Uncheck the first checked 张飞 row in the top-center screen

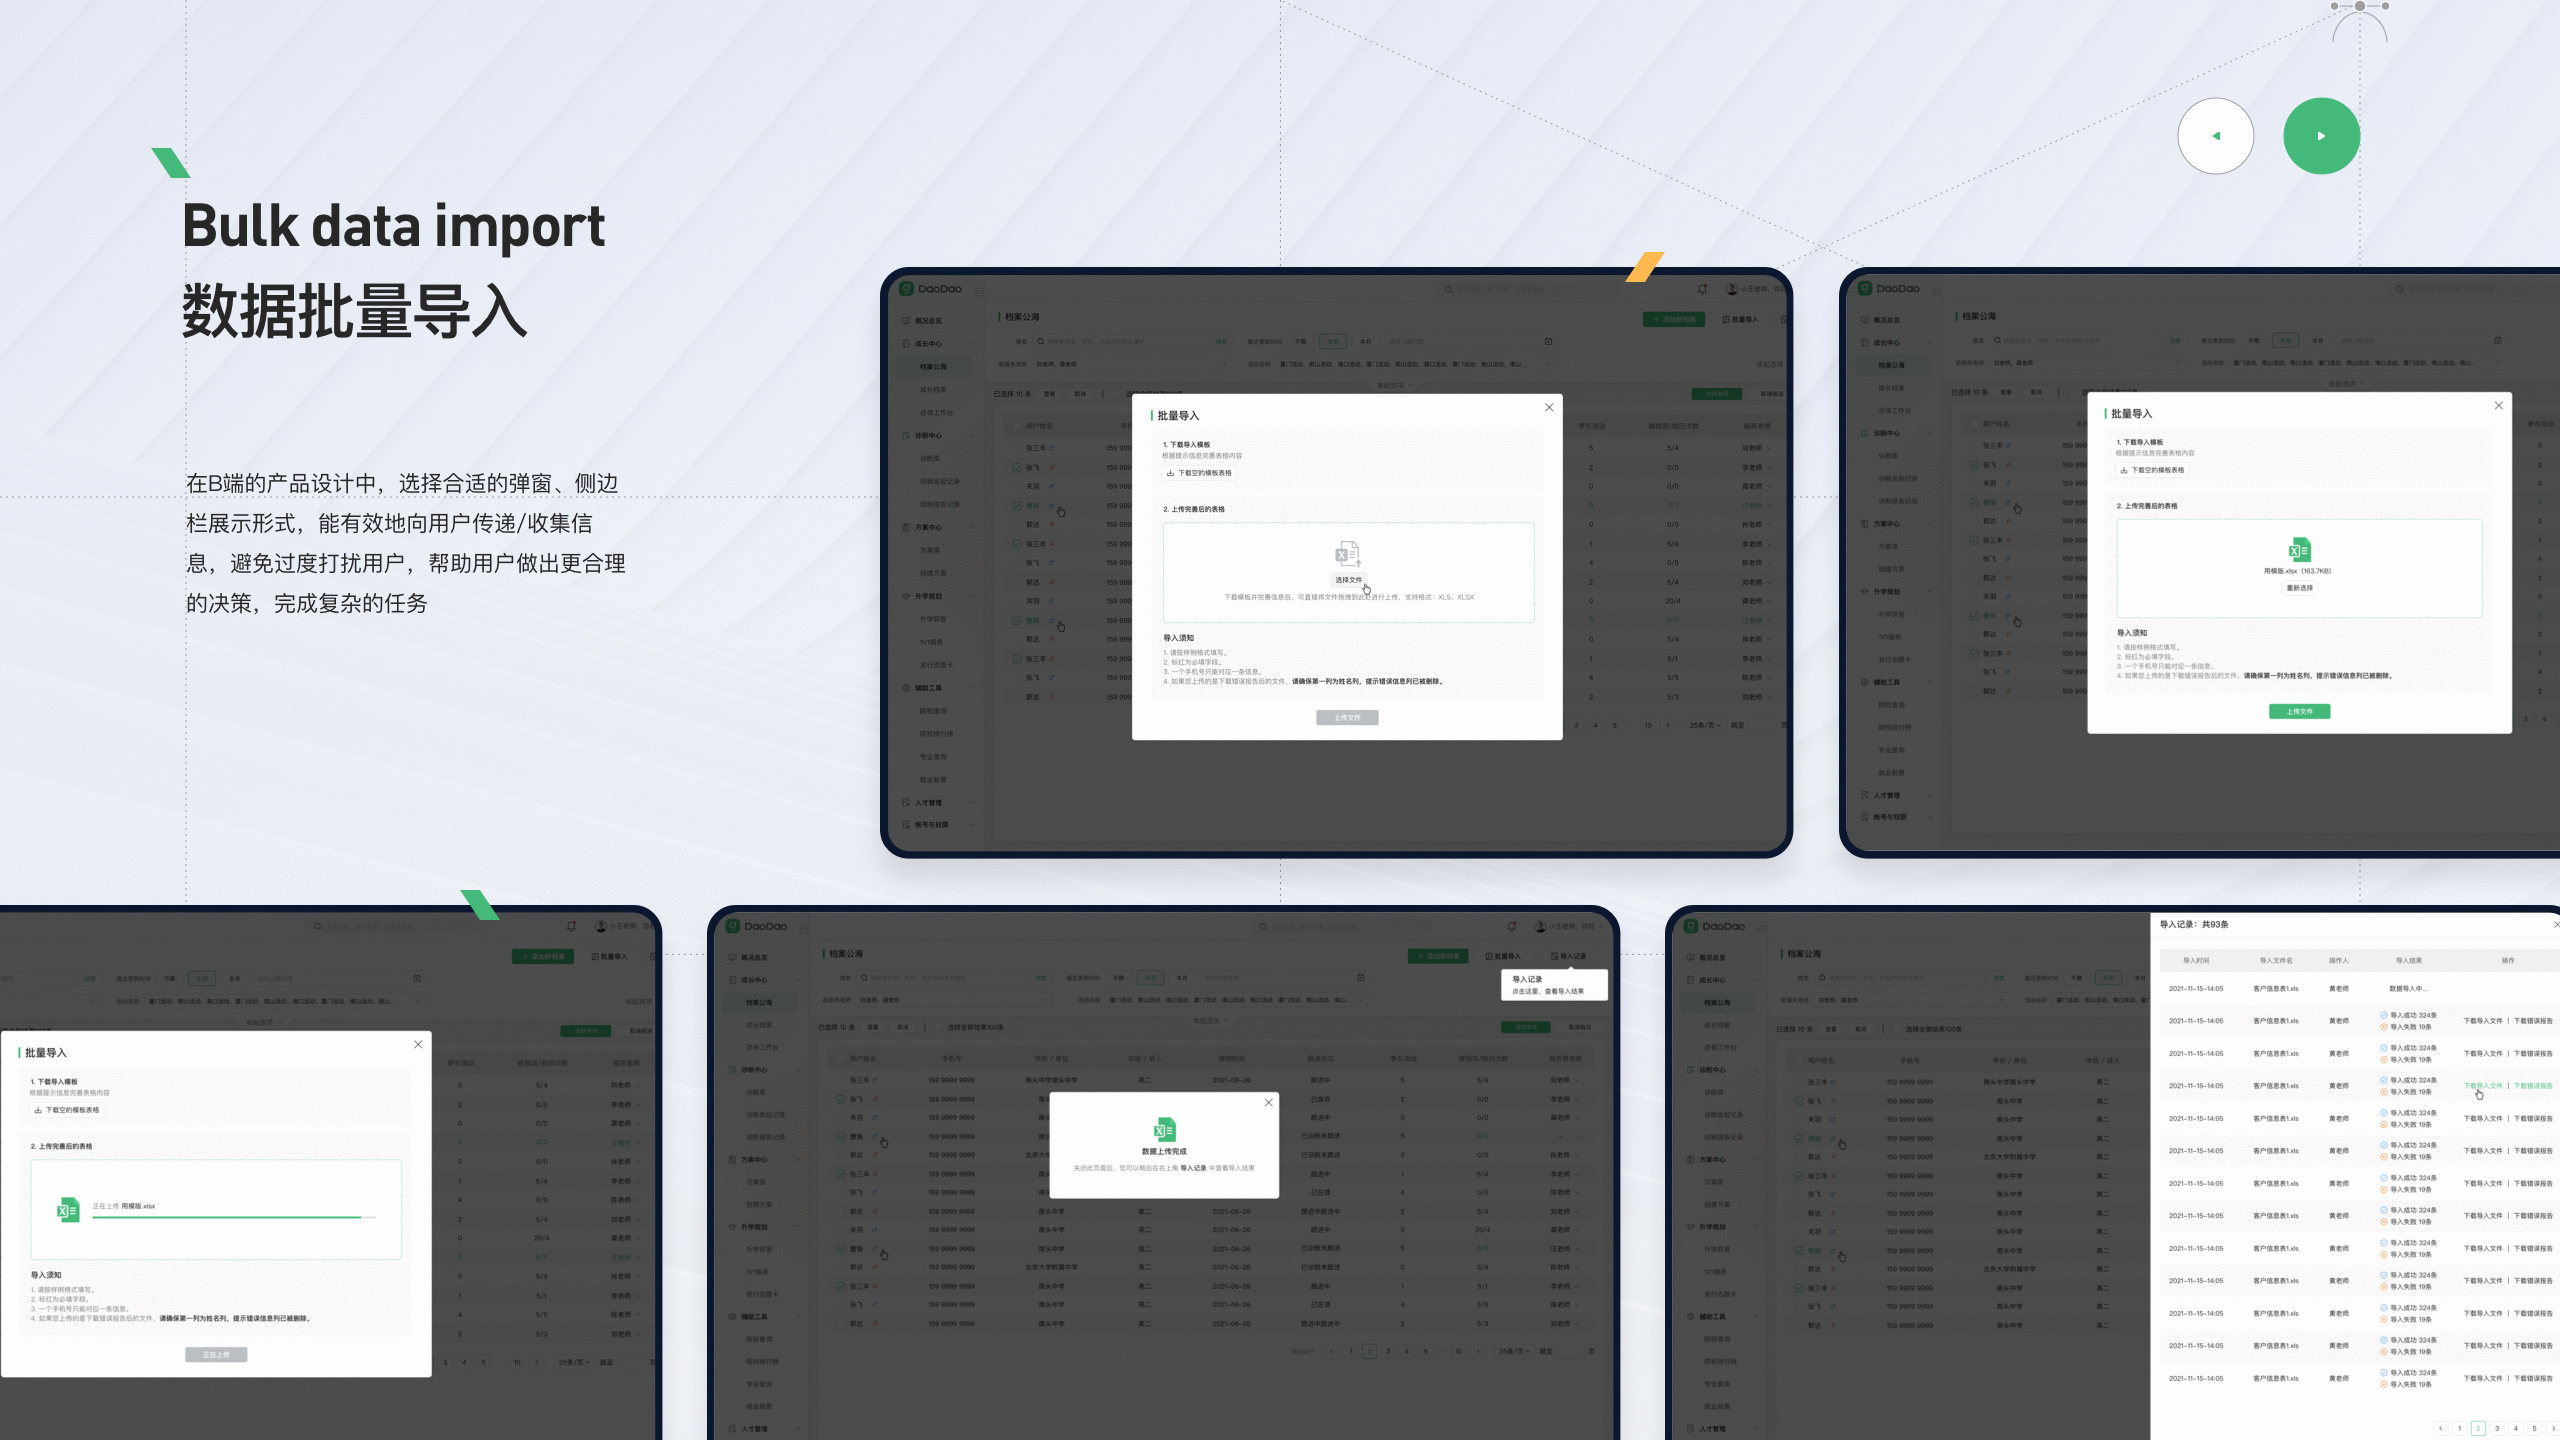pos(1017,467)
